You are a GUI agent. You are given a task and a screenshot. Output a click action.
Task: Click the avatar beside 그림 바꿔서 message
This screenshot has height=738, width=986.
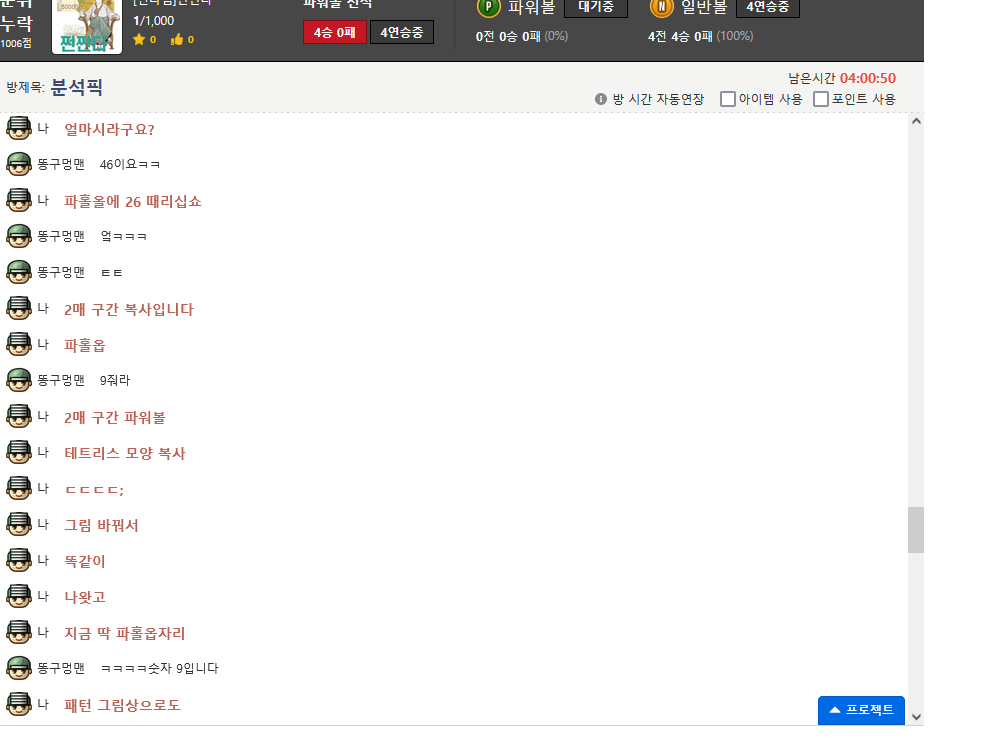(19, 524)
